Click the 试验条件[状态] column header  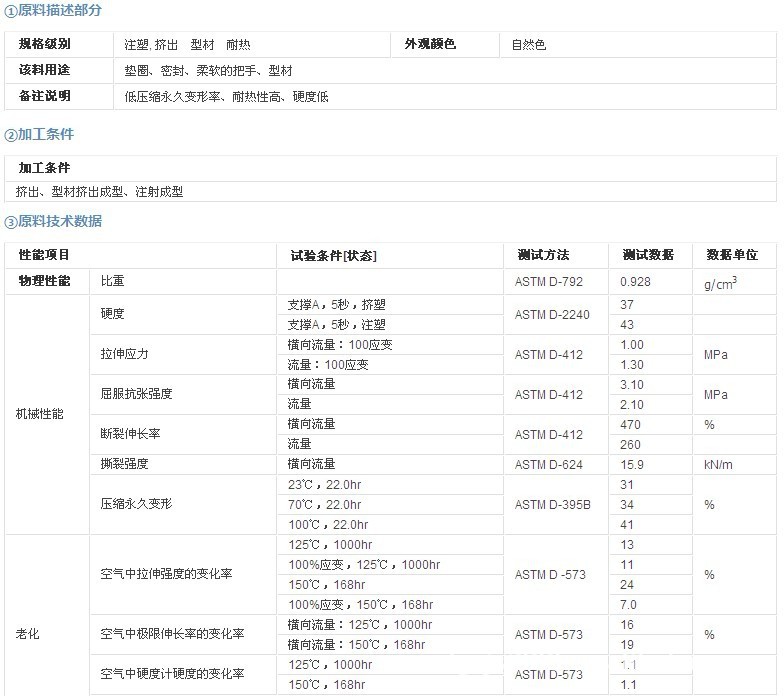pos(333,256)
